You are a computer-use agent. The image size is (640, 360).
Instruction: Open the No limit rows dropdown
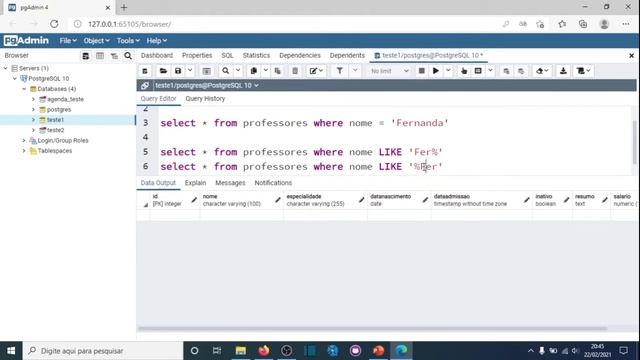[x=389, y=71]
